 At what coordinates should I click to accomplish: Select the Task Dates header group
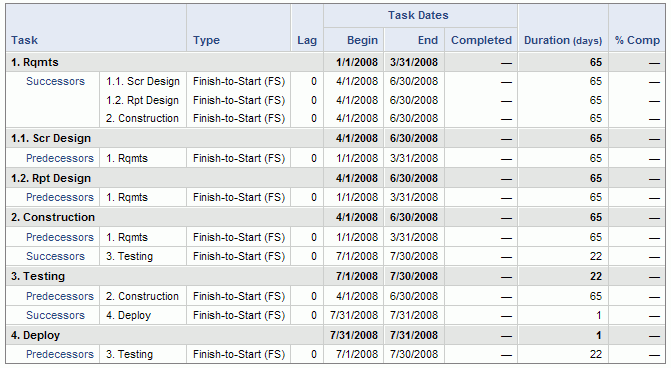coord(418,15)
